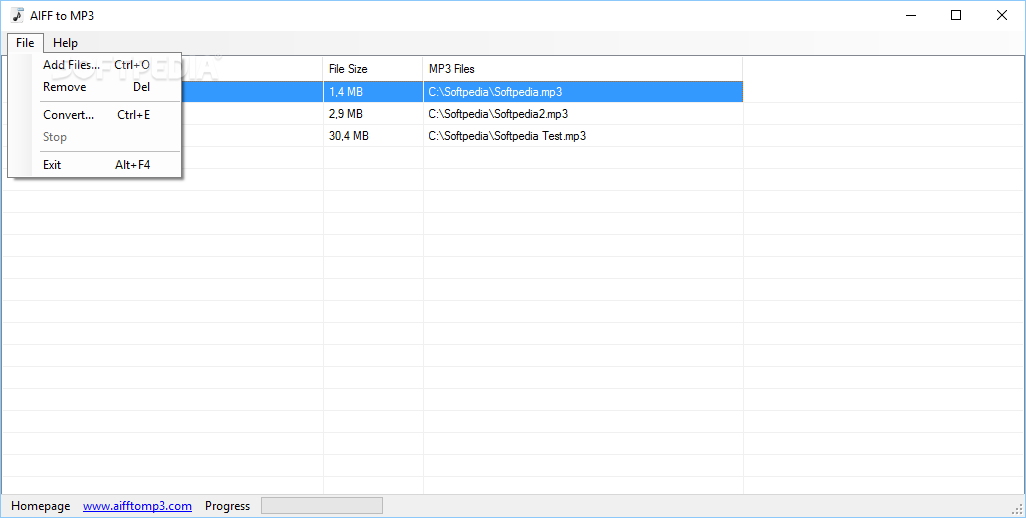This screenshot has width=1026, height=518.
Task: Click the MP3 Files column header
Action: tap(583, 69)
